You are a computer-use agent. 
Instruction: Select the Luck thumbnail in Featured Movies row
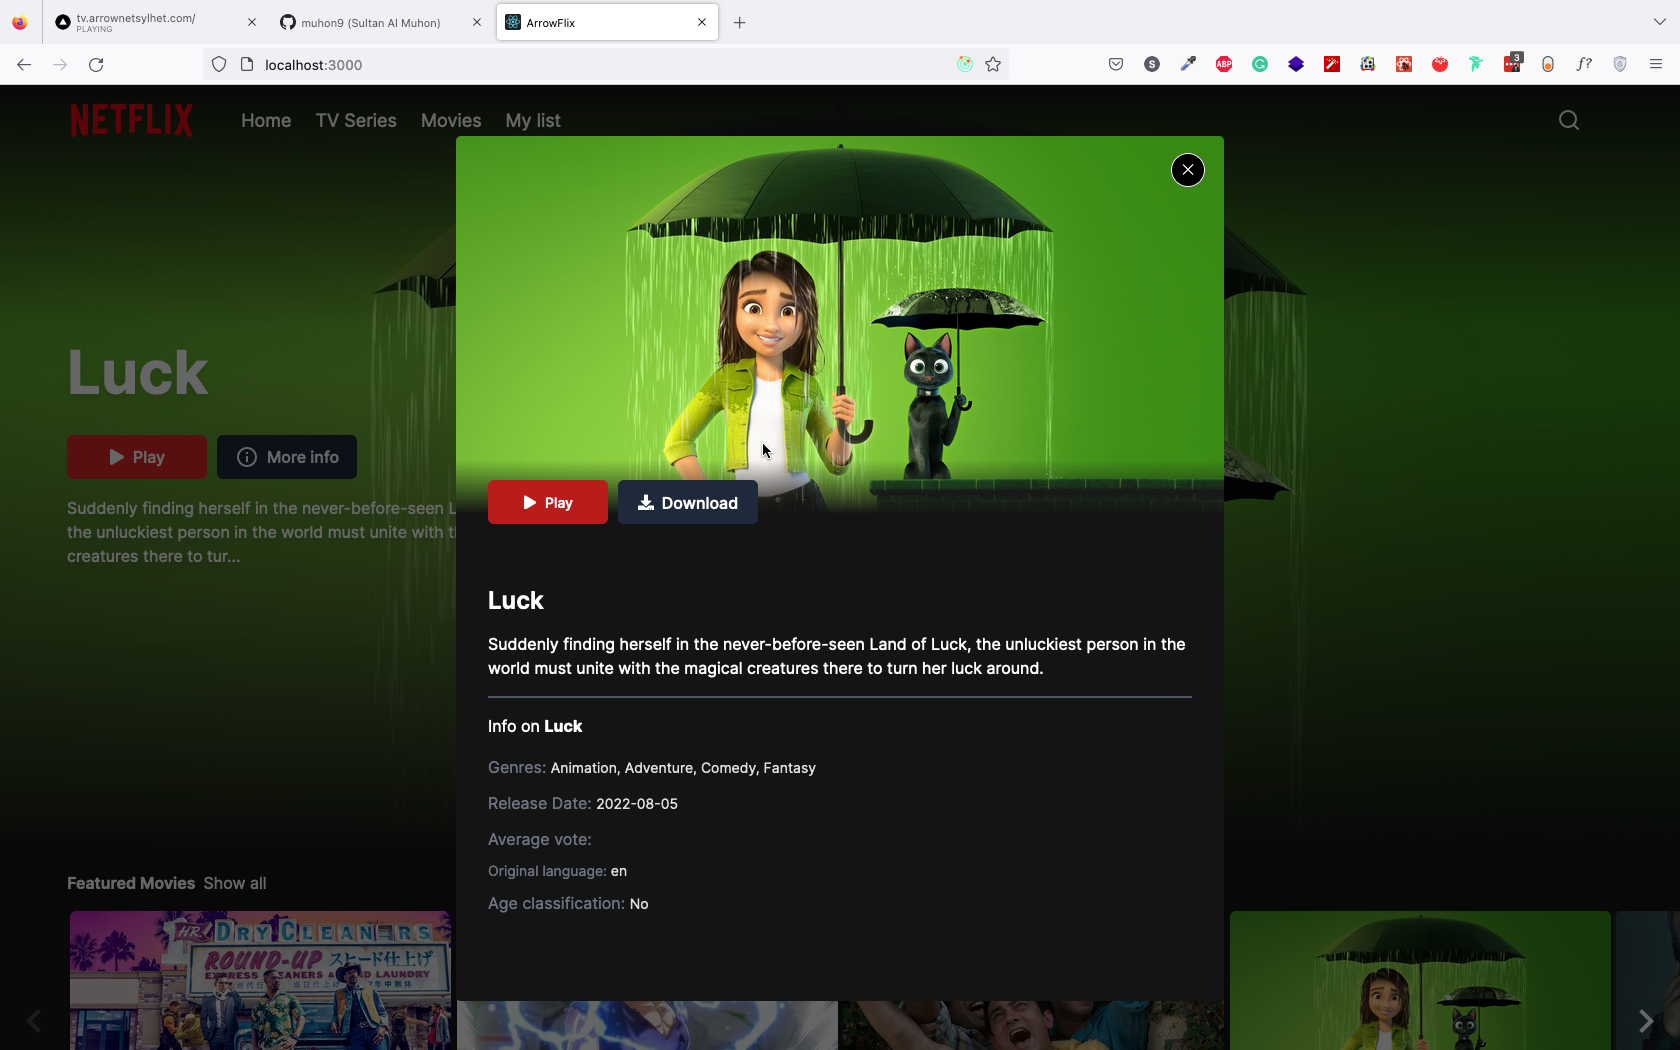click(1420, 980)
